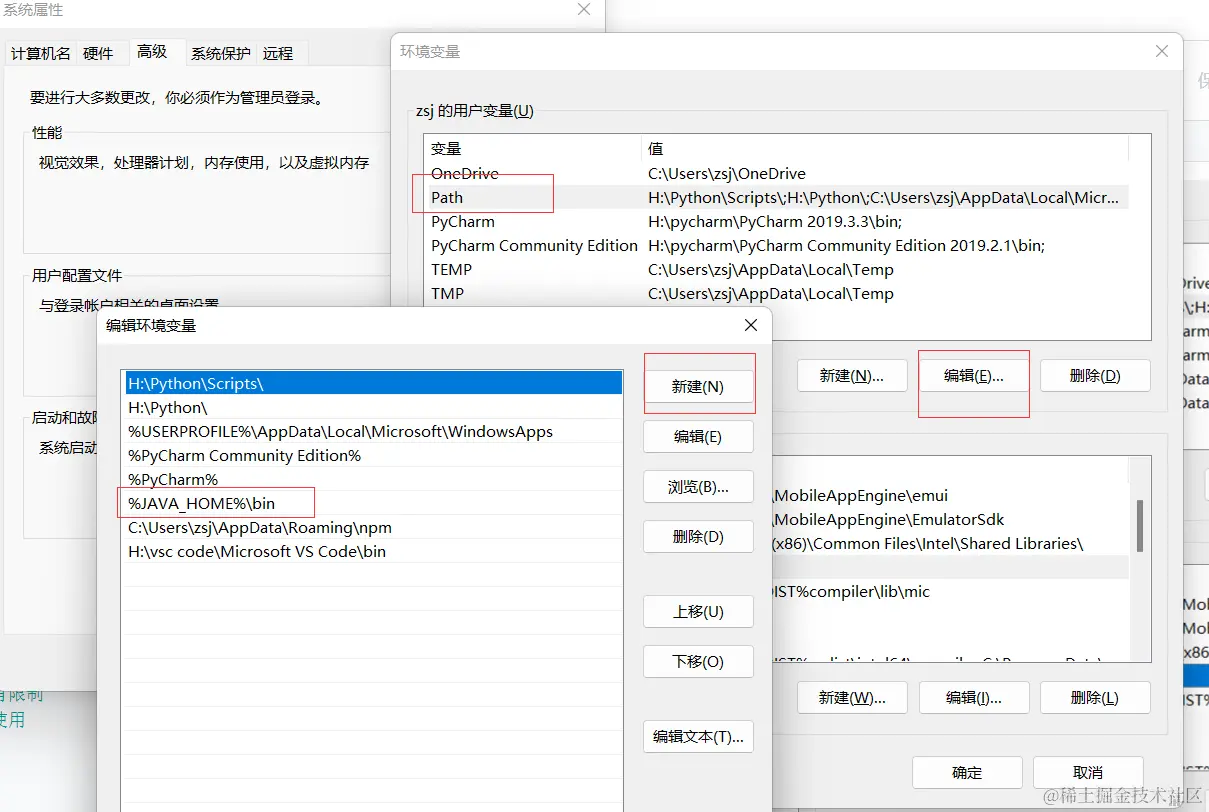Select the %JAVA_HOME%\bin entry
Screen dimensions: 1209x812
(x=373, y=503)
